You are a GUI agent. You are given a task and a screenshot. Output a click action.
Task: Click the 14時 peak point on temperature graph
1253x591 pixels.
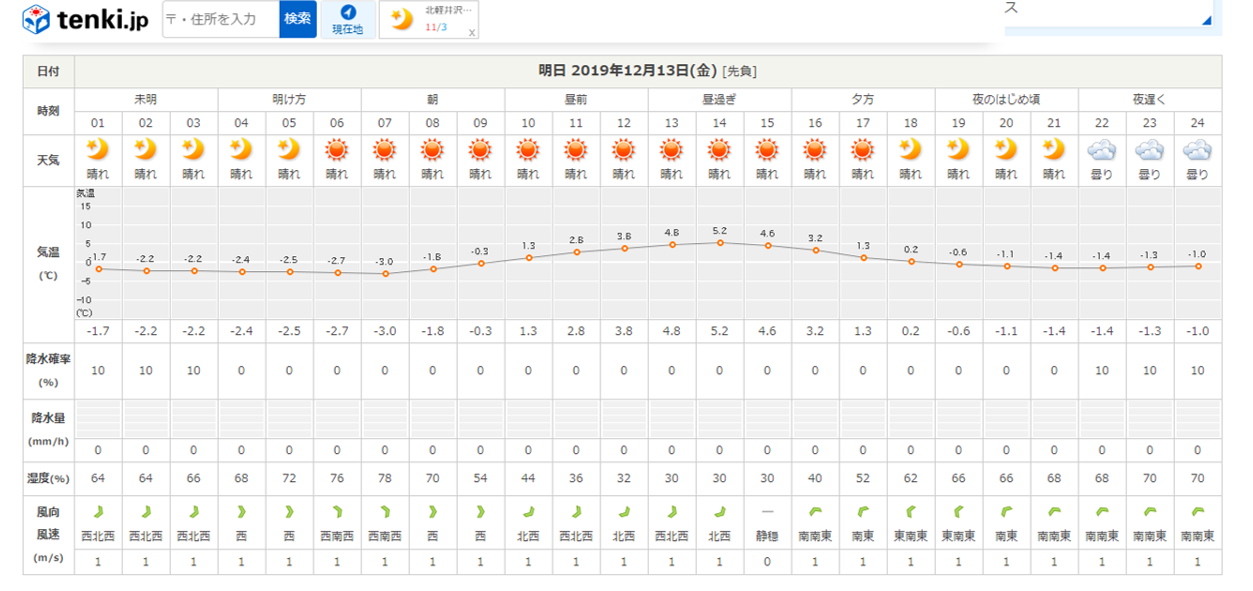(x=720, y=243)
